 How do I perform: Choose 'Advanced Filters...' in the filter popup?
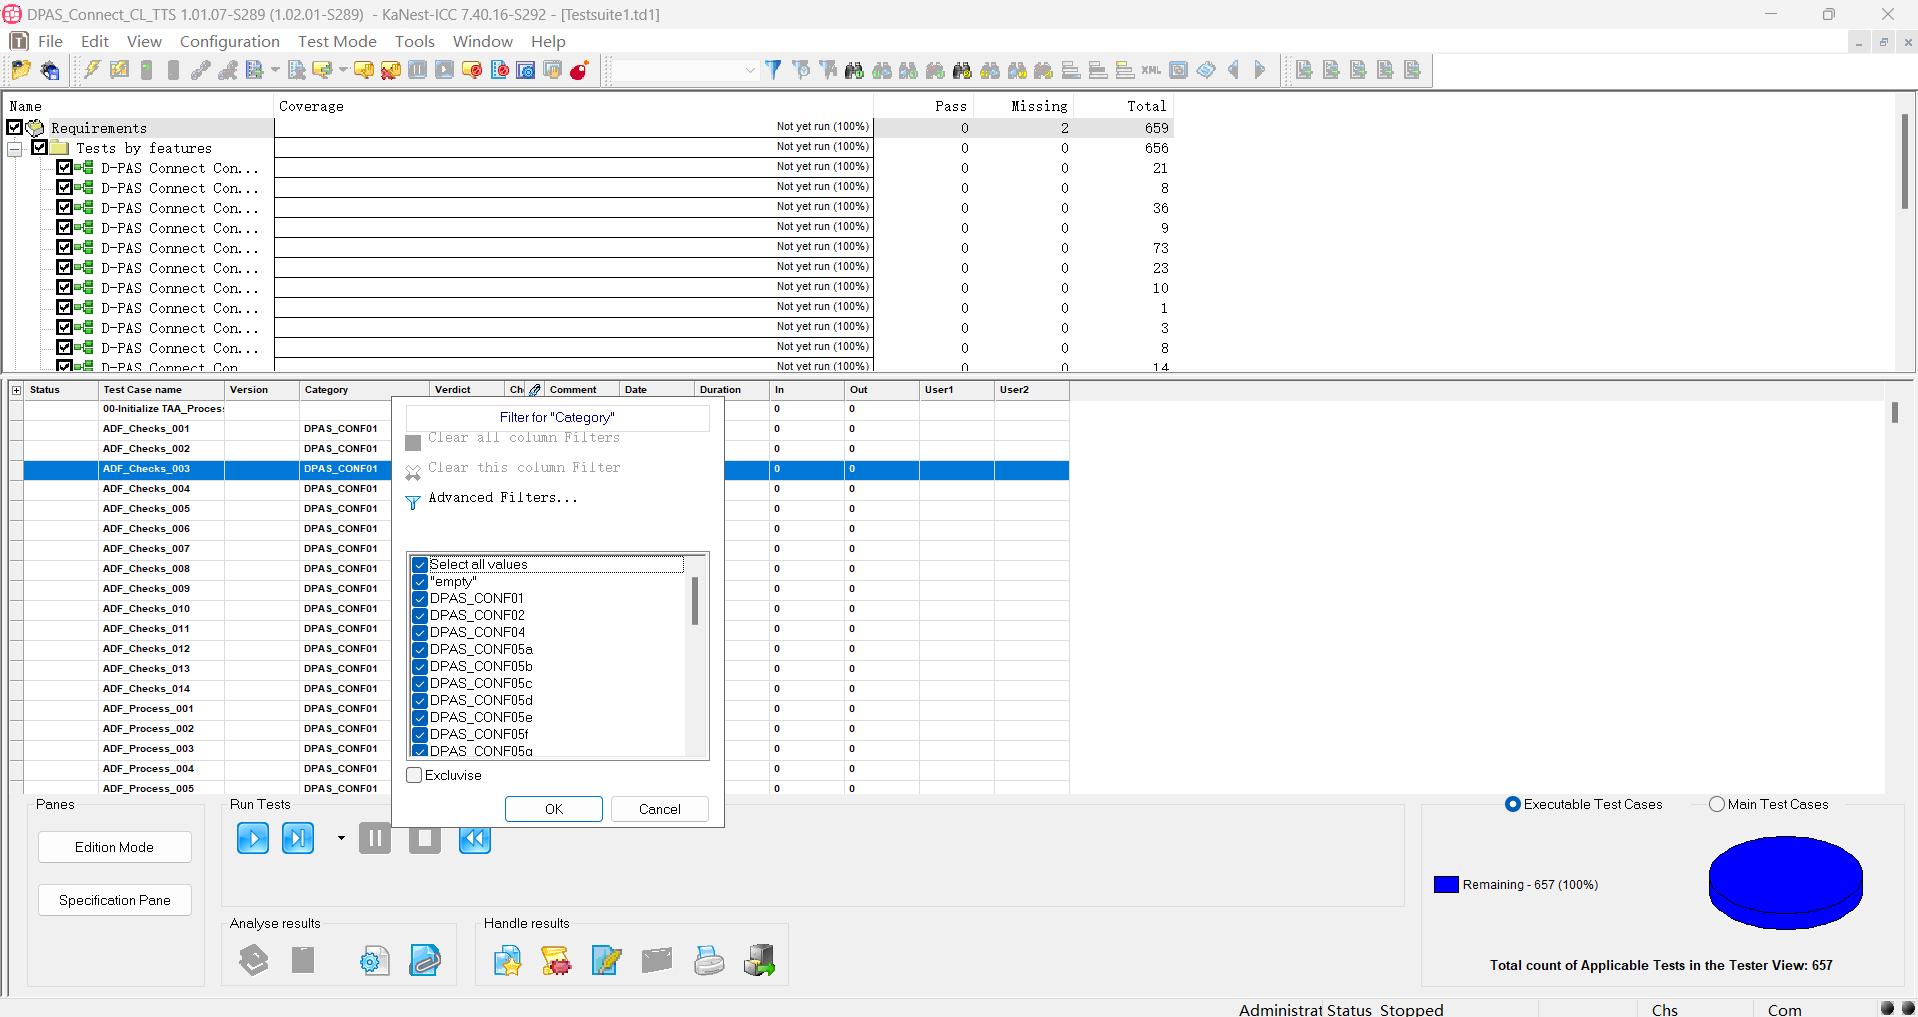tap(502, 498)
